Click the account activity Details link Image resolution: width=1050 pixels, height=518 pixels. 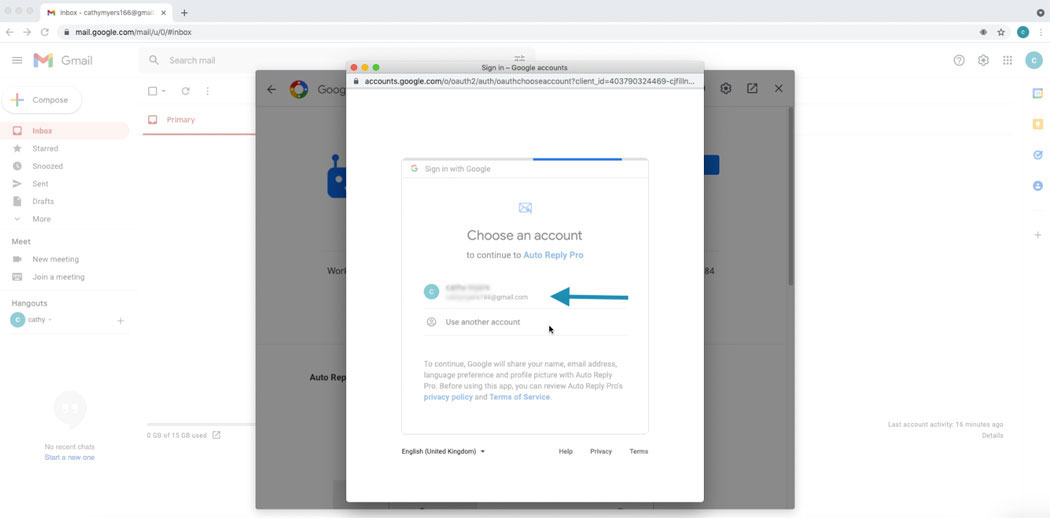pyautogui.click(x=992, y=435)
